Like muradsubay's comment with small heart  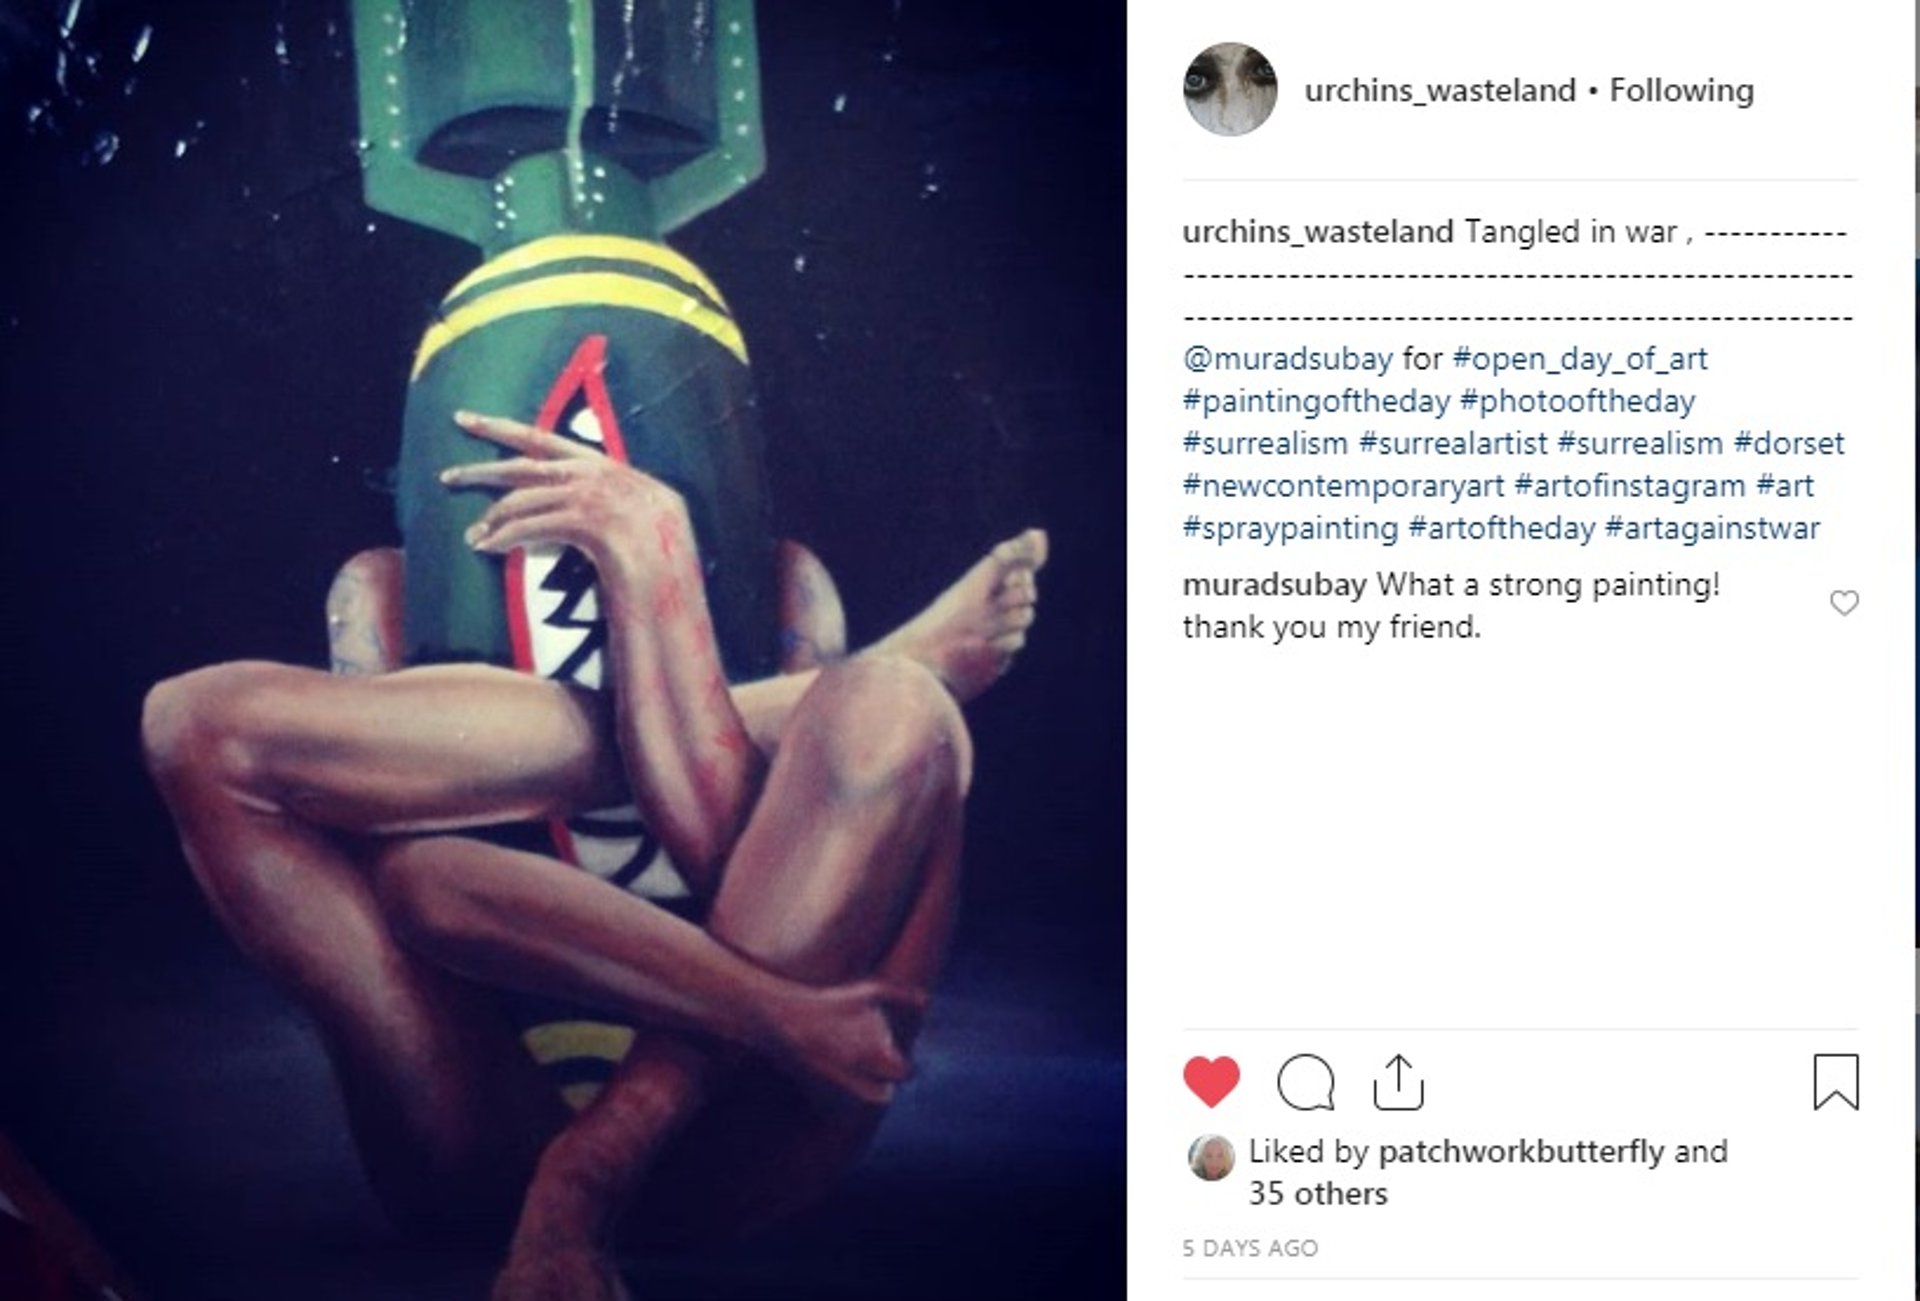1844,603
